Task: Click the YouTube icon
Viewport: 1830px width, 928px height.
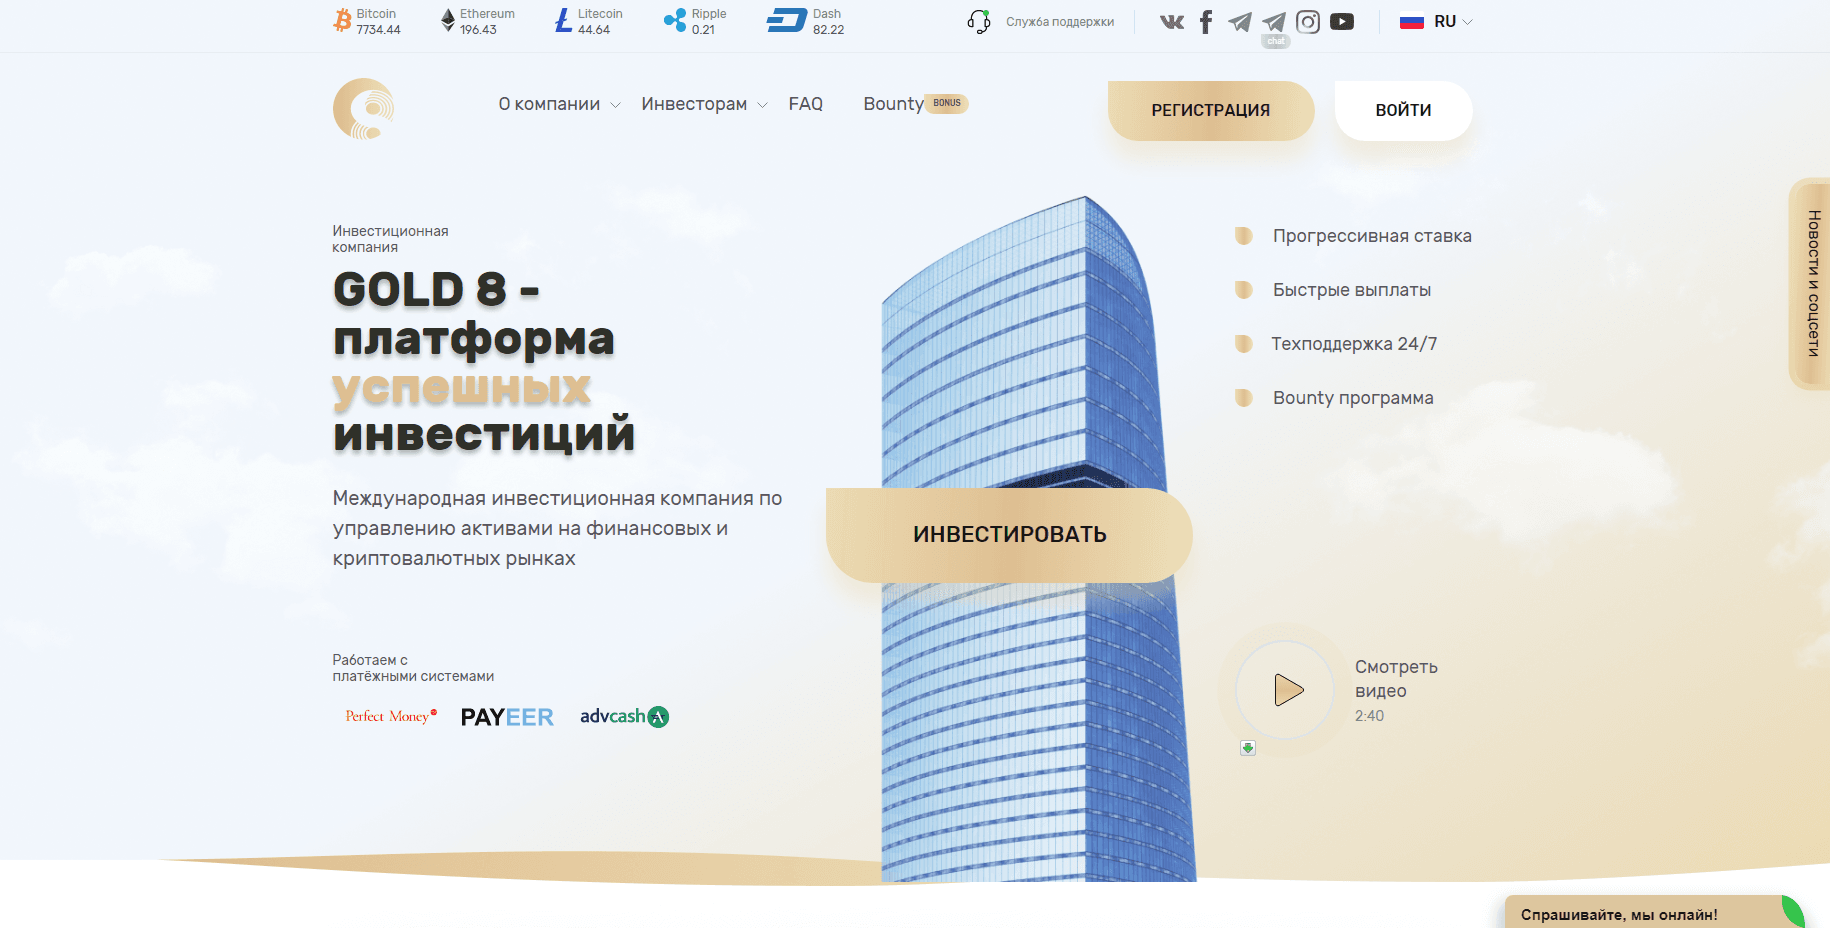Action: pos(1342,22)
